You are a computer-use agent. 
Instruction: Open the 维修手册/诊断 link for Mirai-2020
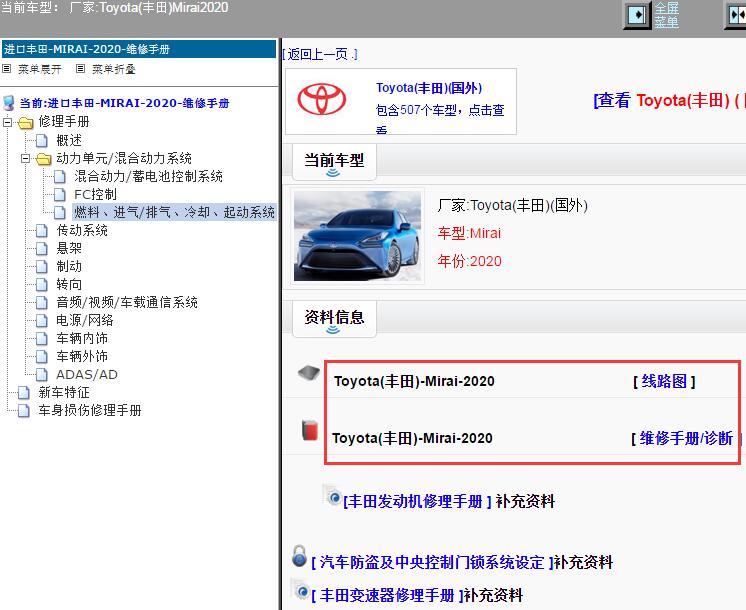click(x=686, y=438)
